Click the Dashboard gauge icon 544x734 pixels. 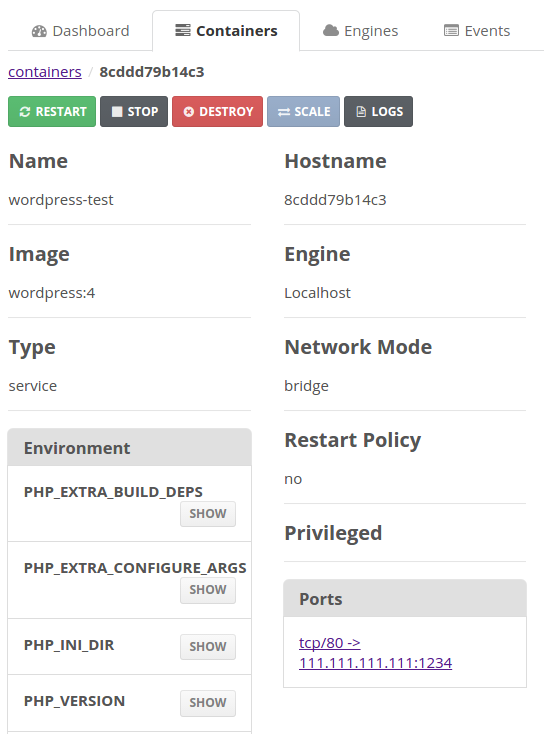[x=39, y=31]
